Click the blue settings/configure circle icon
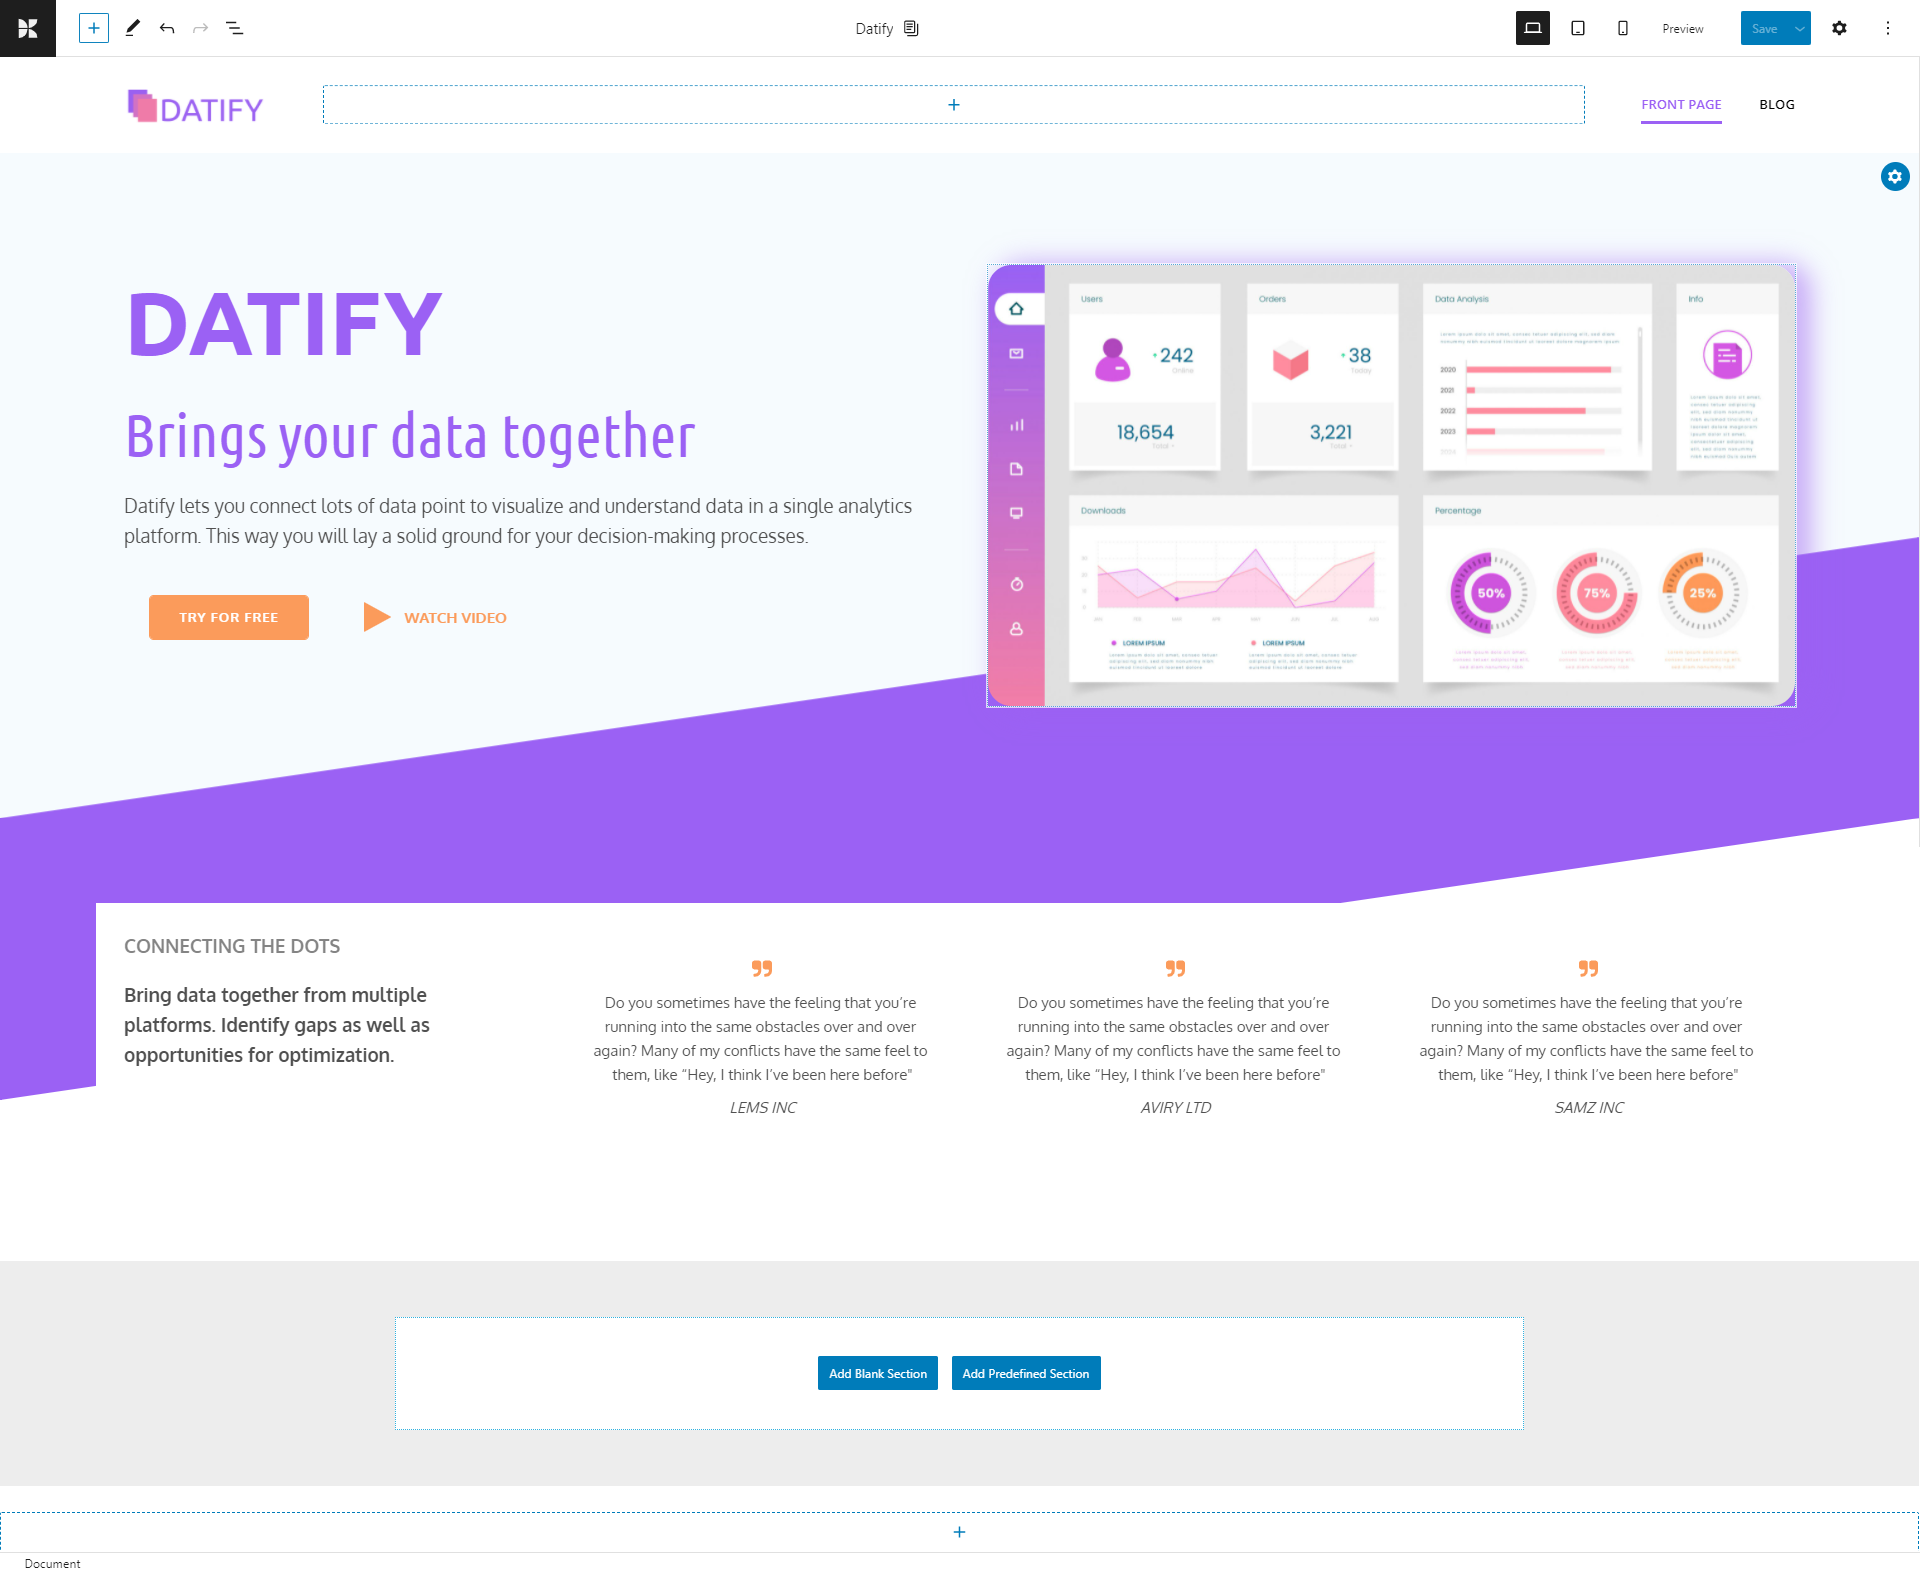This screenshot has width=1920, height=1575. click(1896, 177)
